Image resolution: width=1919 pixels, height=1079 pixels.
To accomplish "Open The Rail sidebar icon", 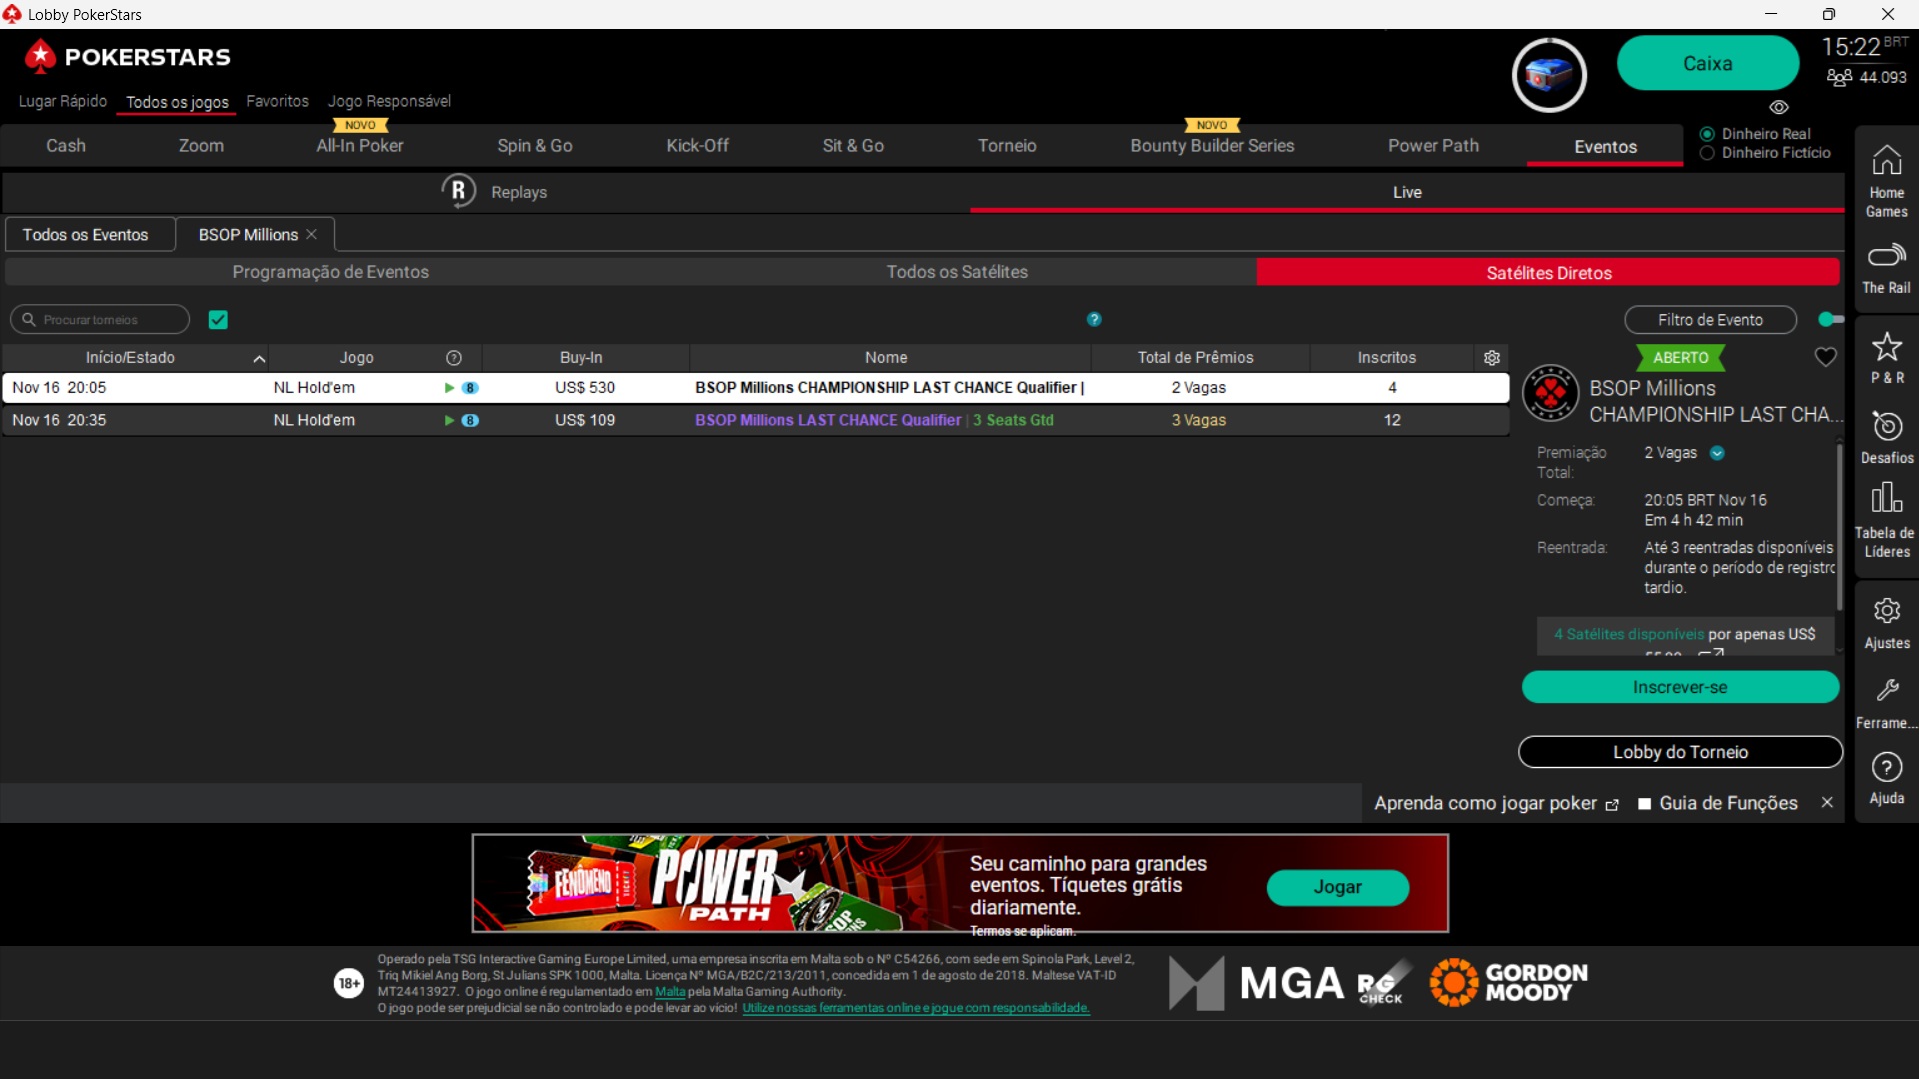I will (x=1886, y=268).
